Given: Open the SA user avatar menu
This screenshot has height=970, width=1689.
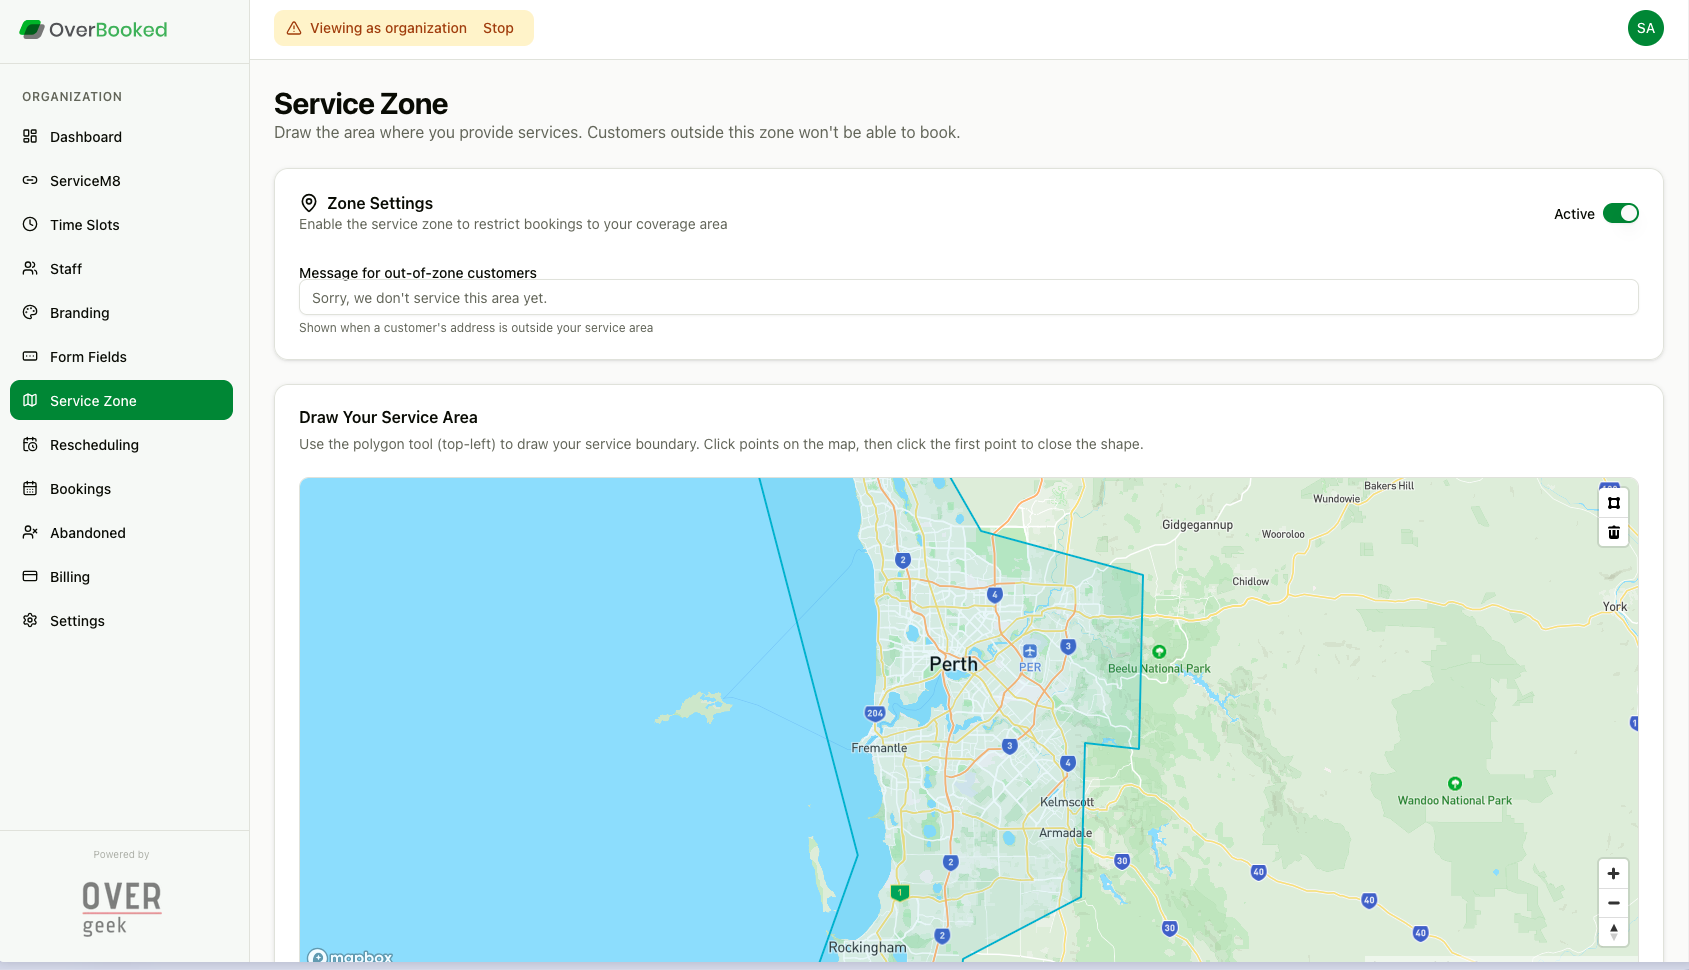Looking at the screenshot, I should pos(1645,28).
